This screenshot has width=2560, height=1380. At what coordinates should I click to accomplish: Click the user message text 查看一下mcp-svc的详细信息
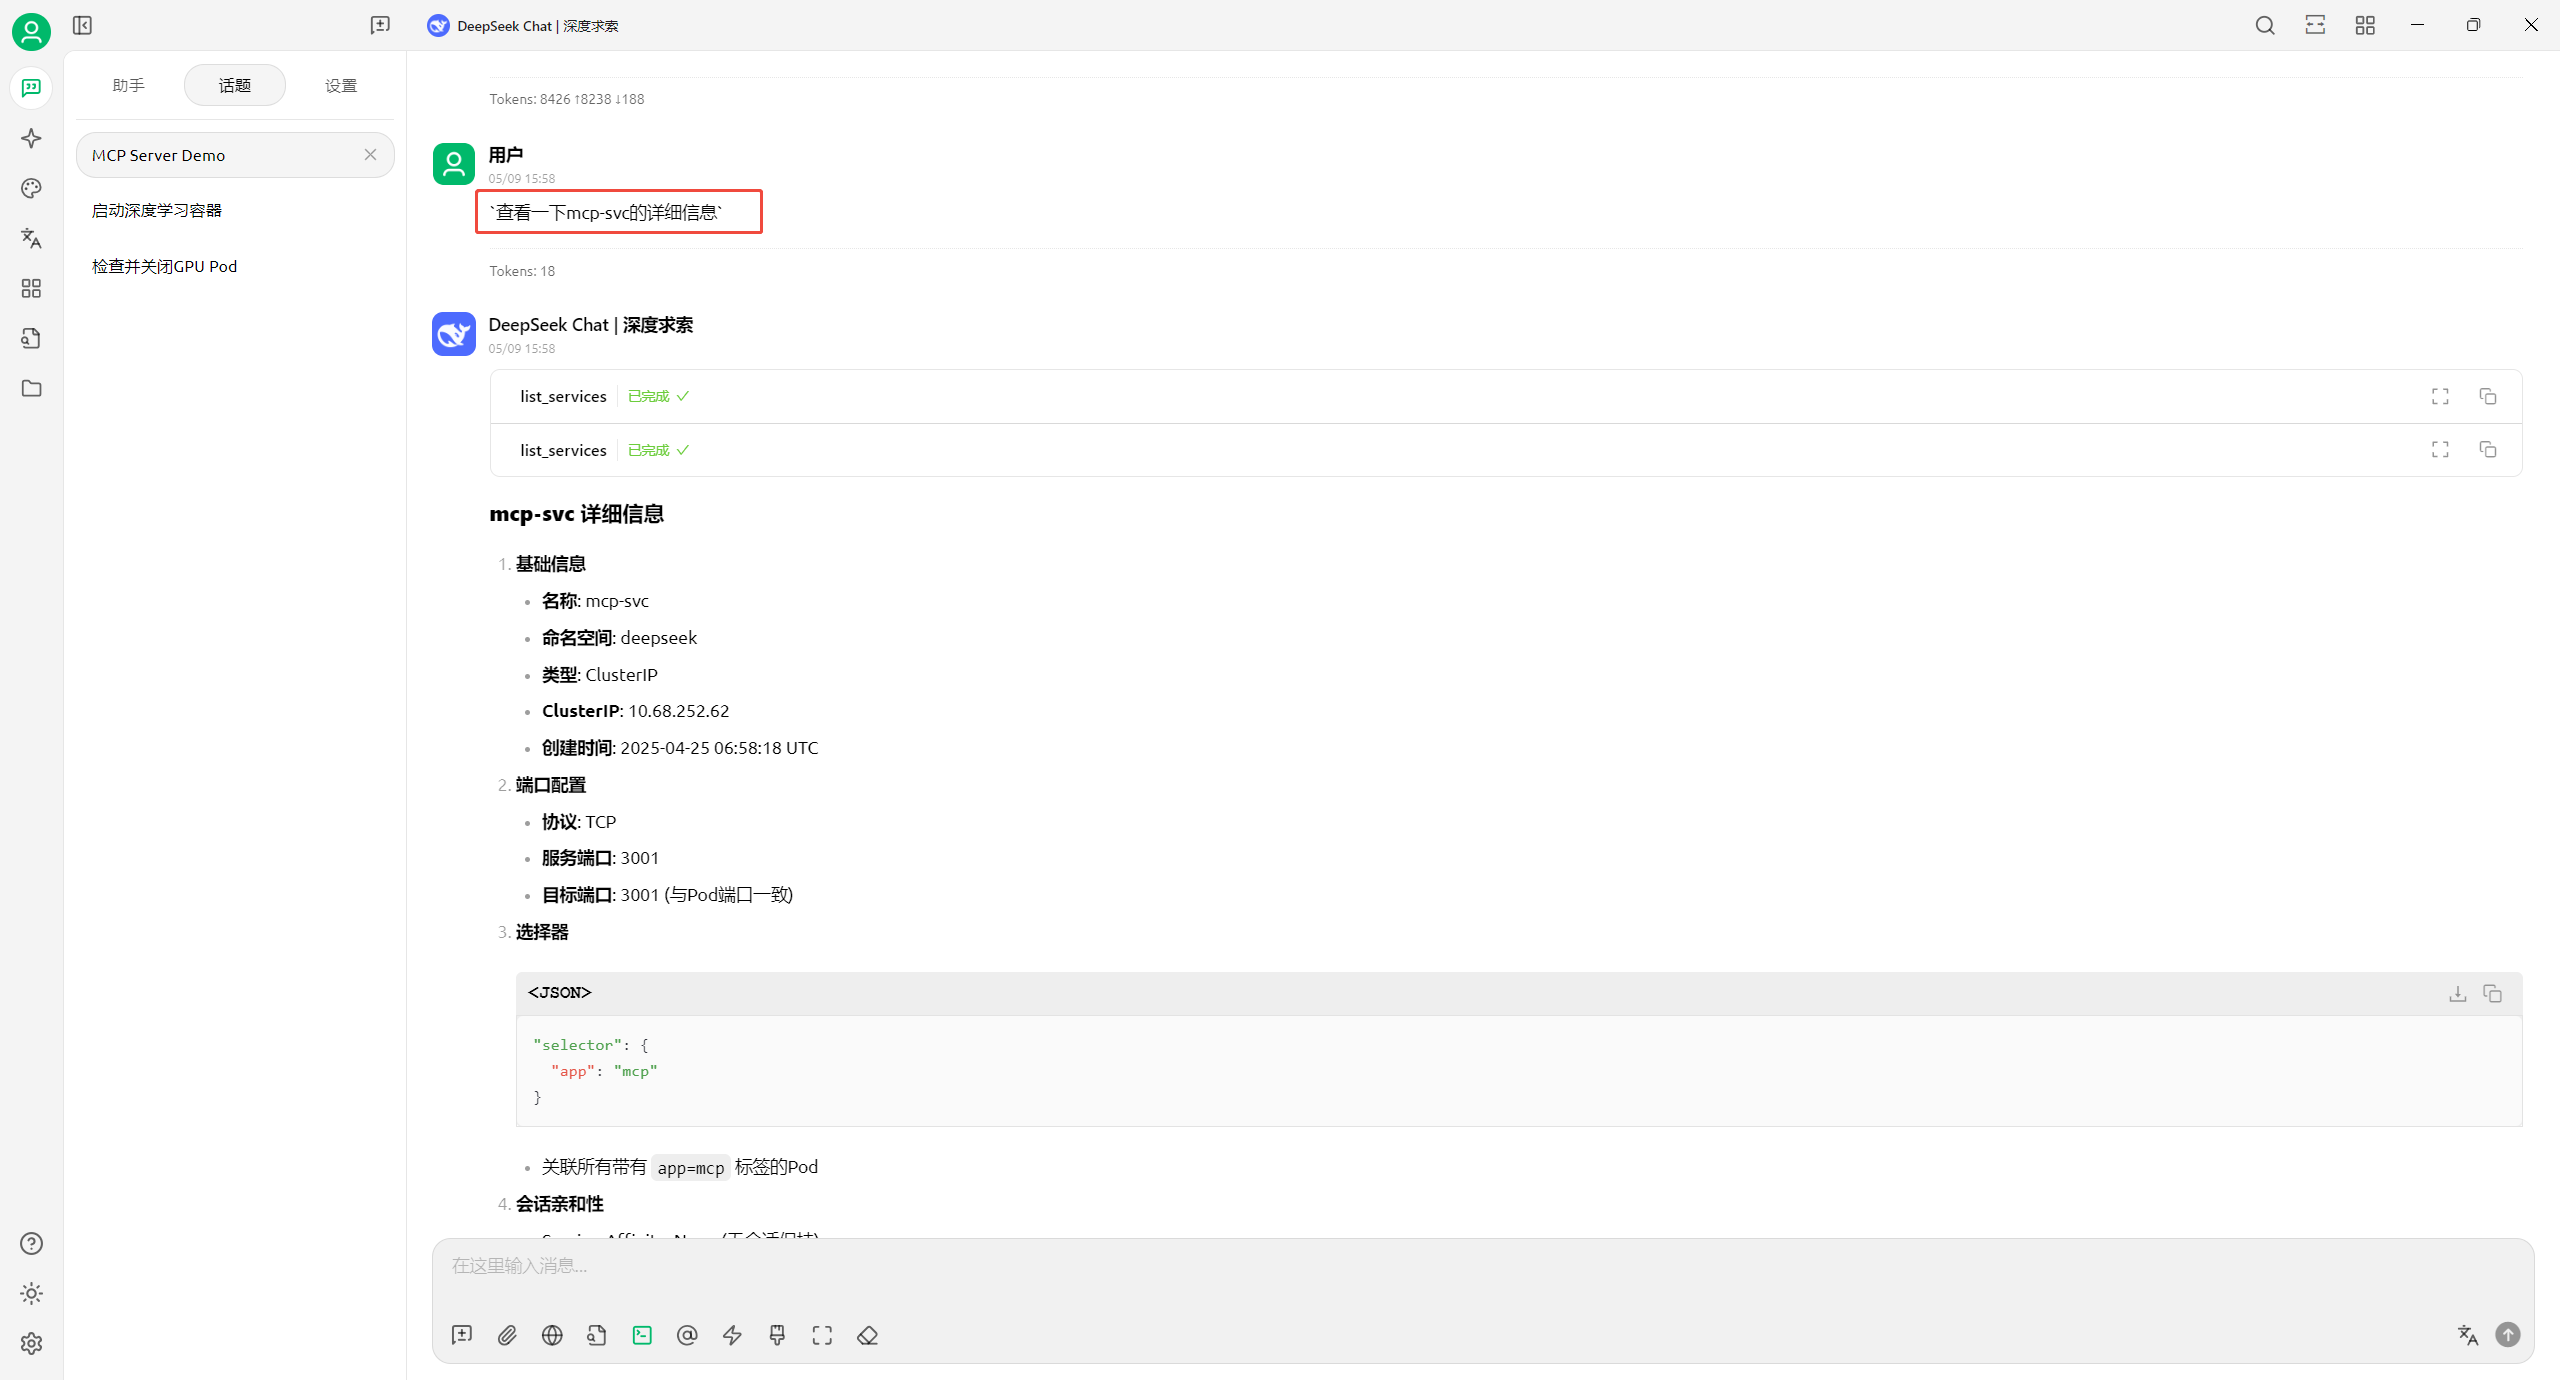(606, 212)
